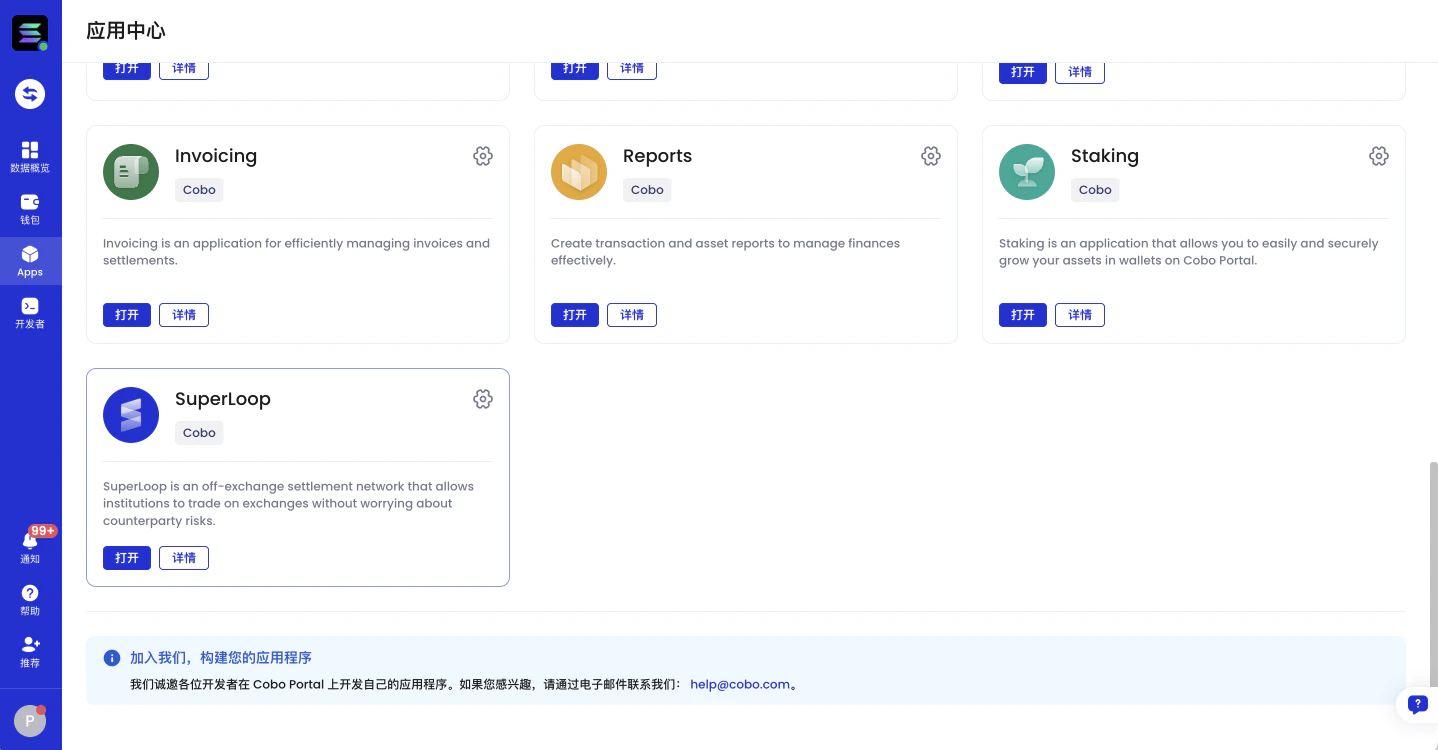Viewport: 1438px width, 750px height.
Task: Open the chat support bubble icon
Action: [x=1417, y=704]
